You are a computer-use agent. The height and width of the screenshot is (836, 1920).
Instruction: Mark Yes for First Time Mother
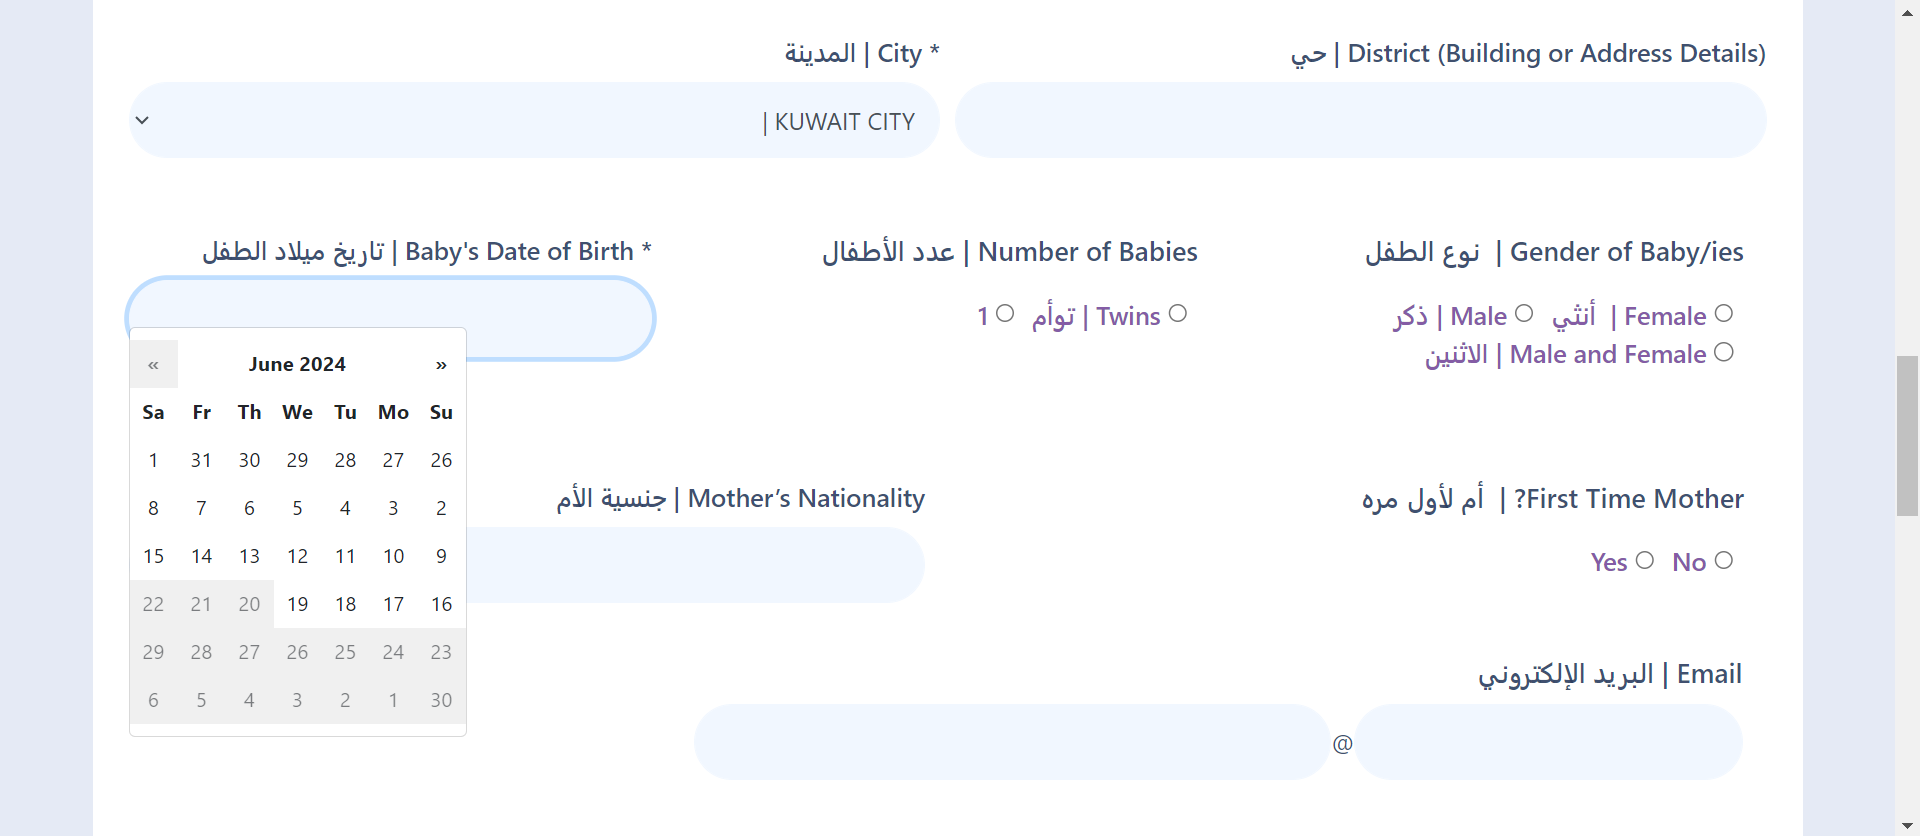point(1644,560)
